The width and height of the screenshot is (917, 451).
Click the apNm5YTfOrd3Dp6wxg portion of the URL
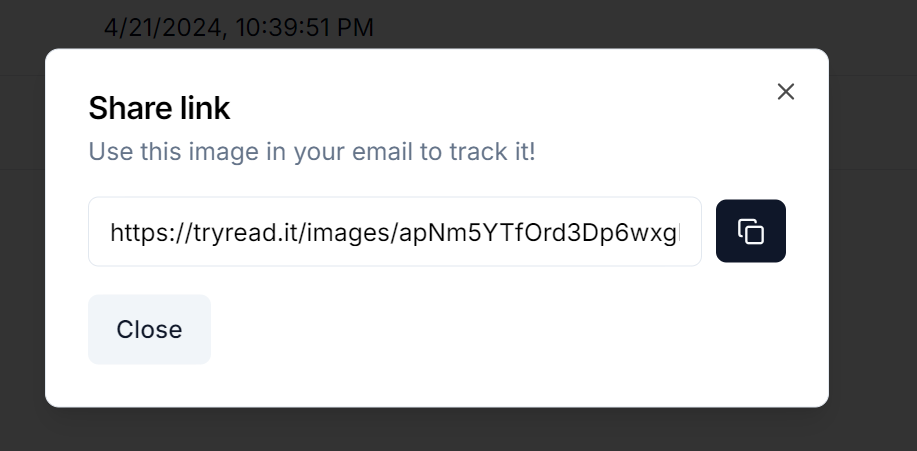538,233
